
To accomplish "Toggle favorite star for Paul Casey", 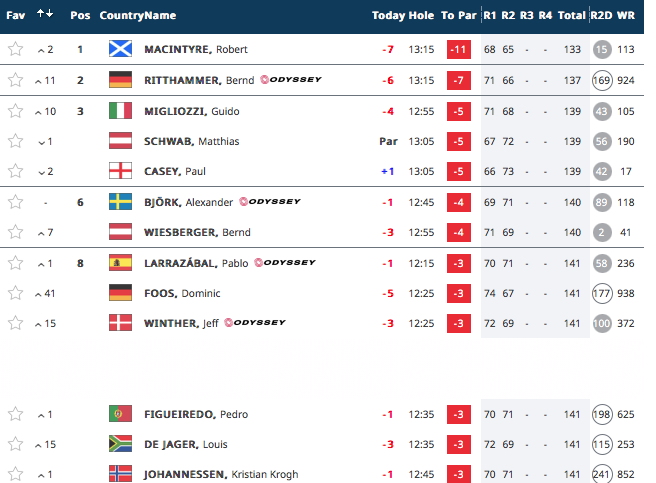I will pyautogui.click(x=15, y=171).
